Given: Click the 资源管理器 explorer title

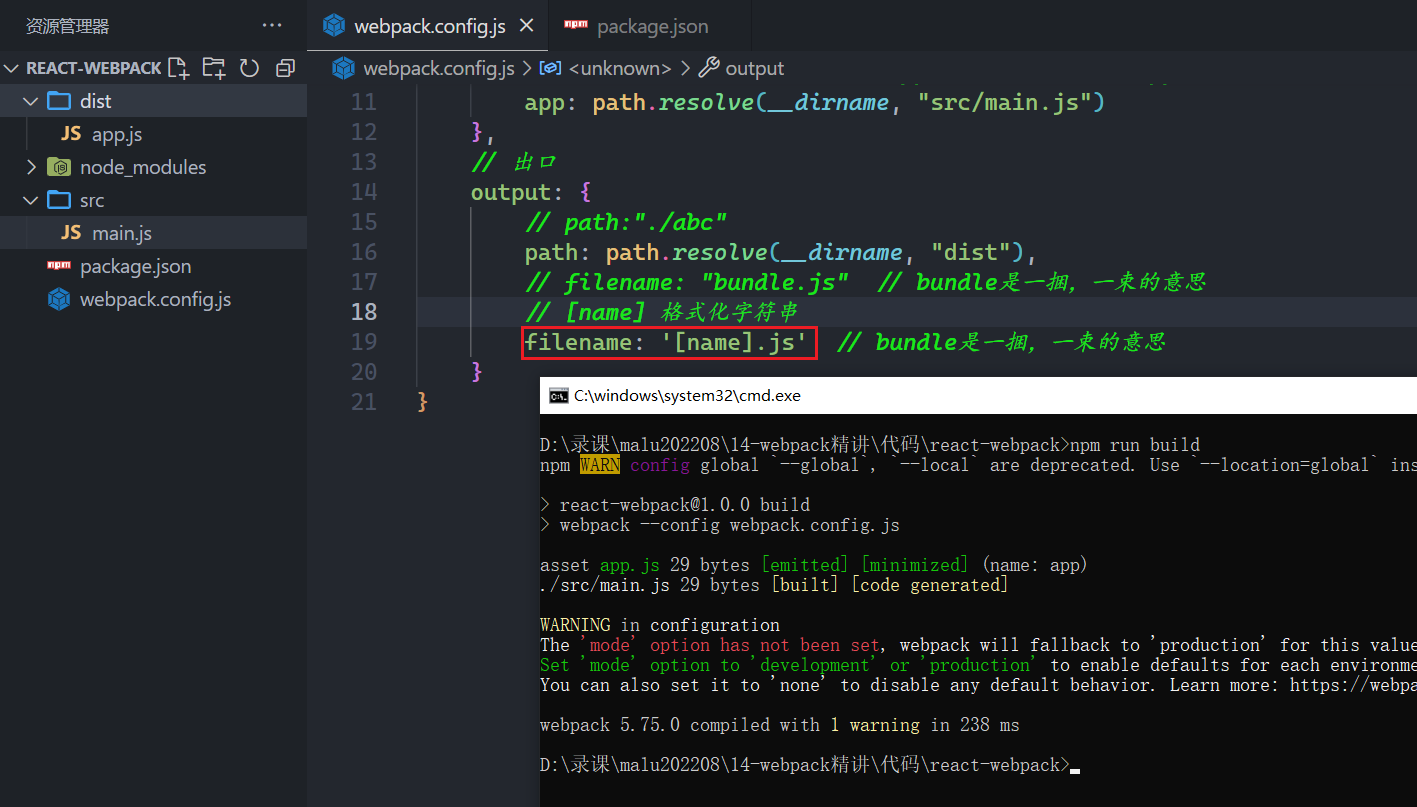Looking at the screenshot, I should (67, 26).
